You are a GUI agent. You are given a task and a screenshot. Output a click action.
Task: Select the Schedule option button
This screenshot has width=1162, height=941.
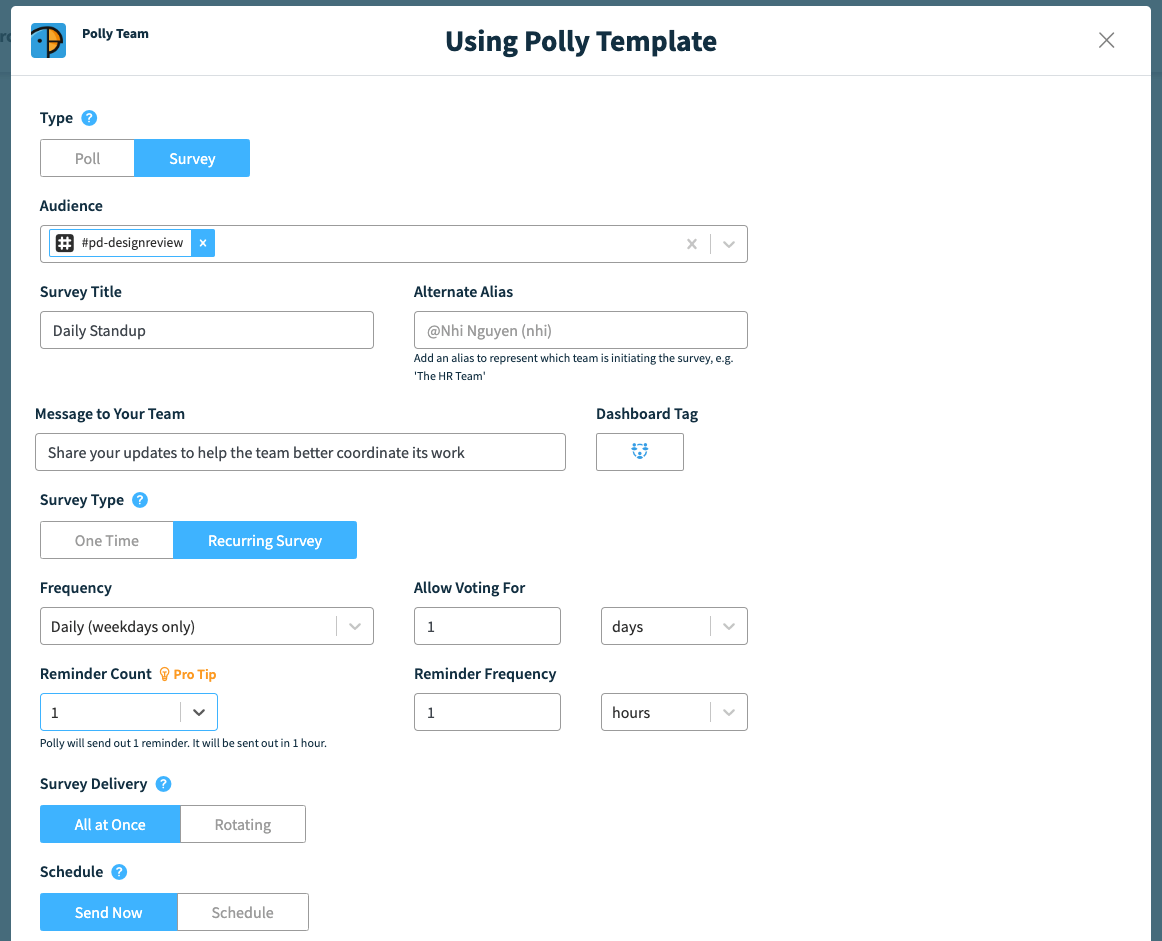243,912
